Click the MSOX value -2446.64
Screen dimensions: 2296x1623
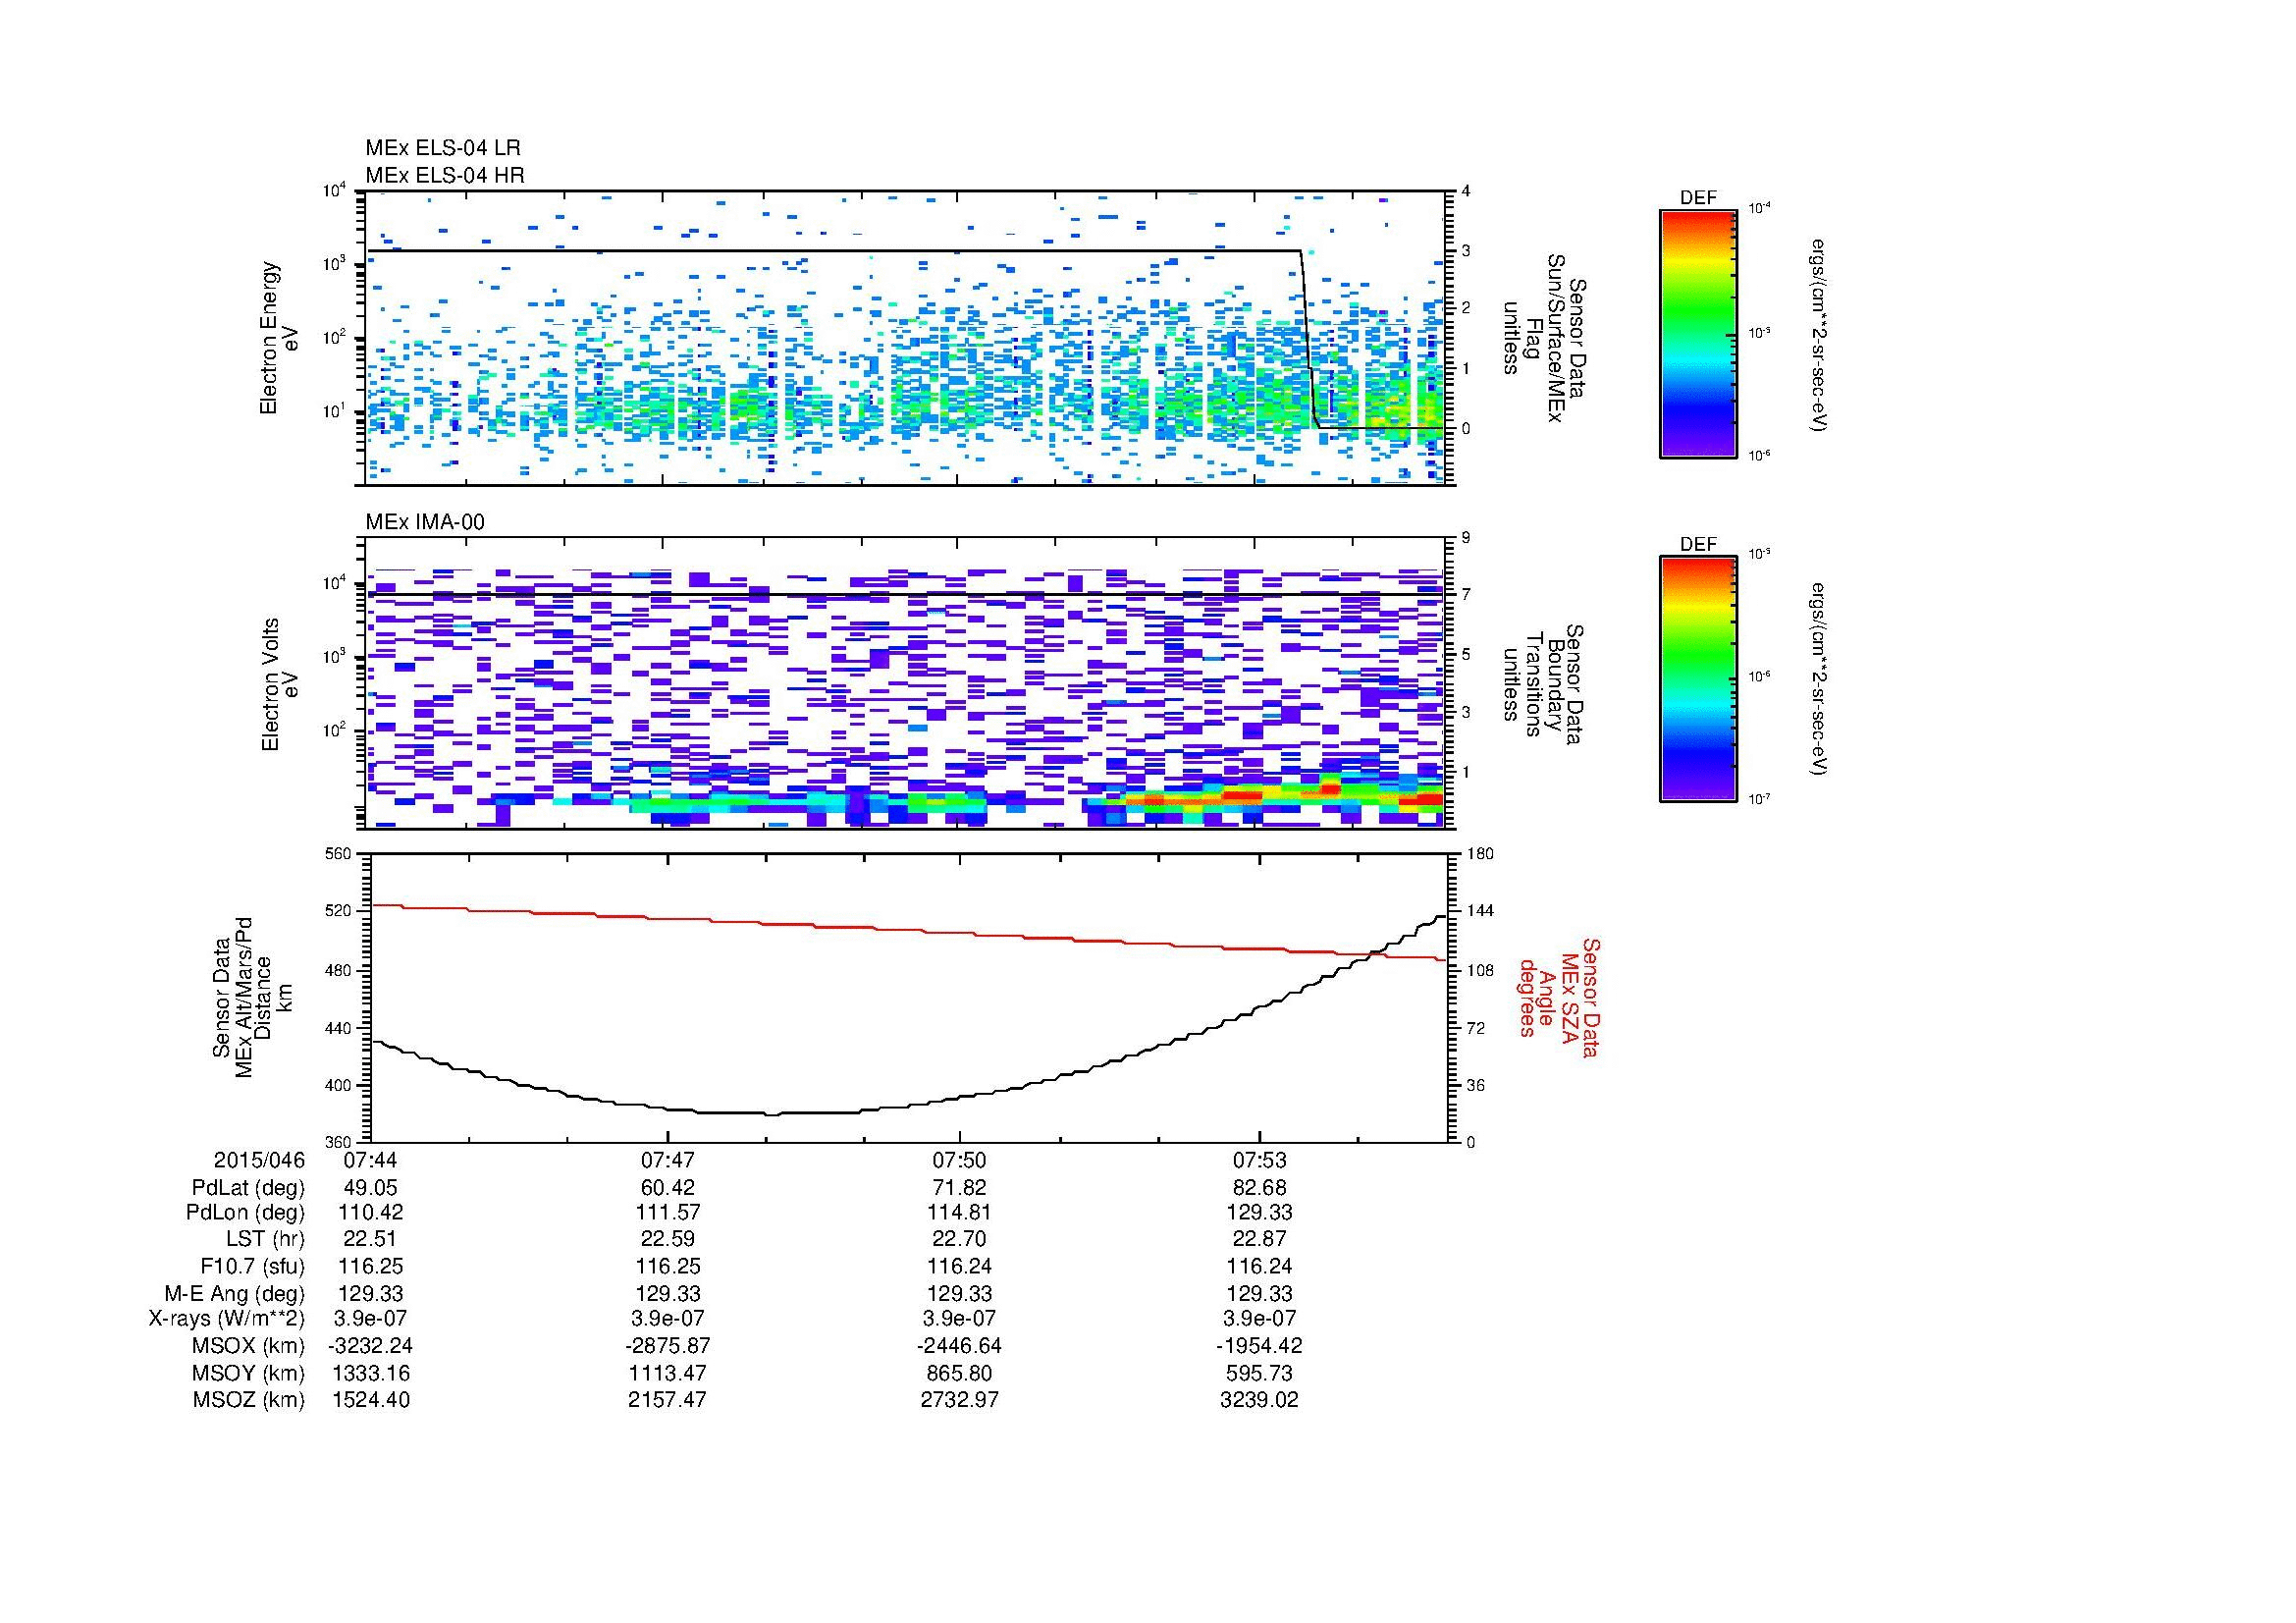(x=959, y=1346)
